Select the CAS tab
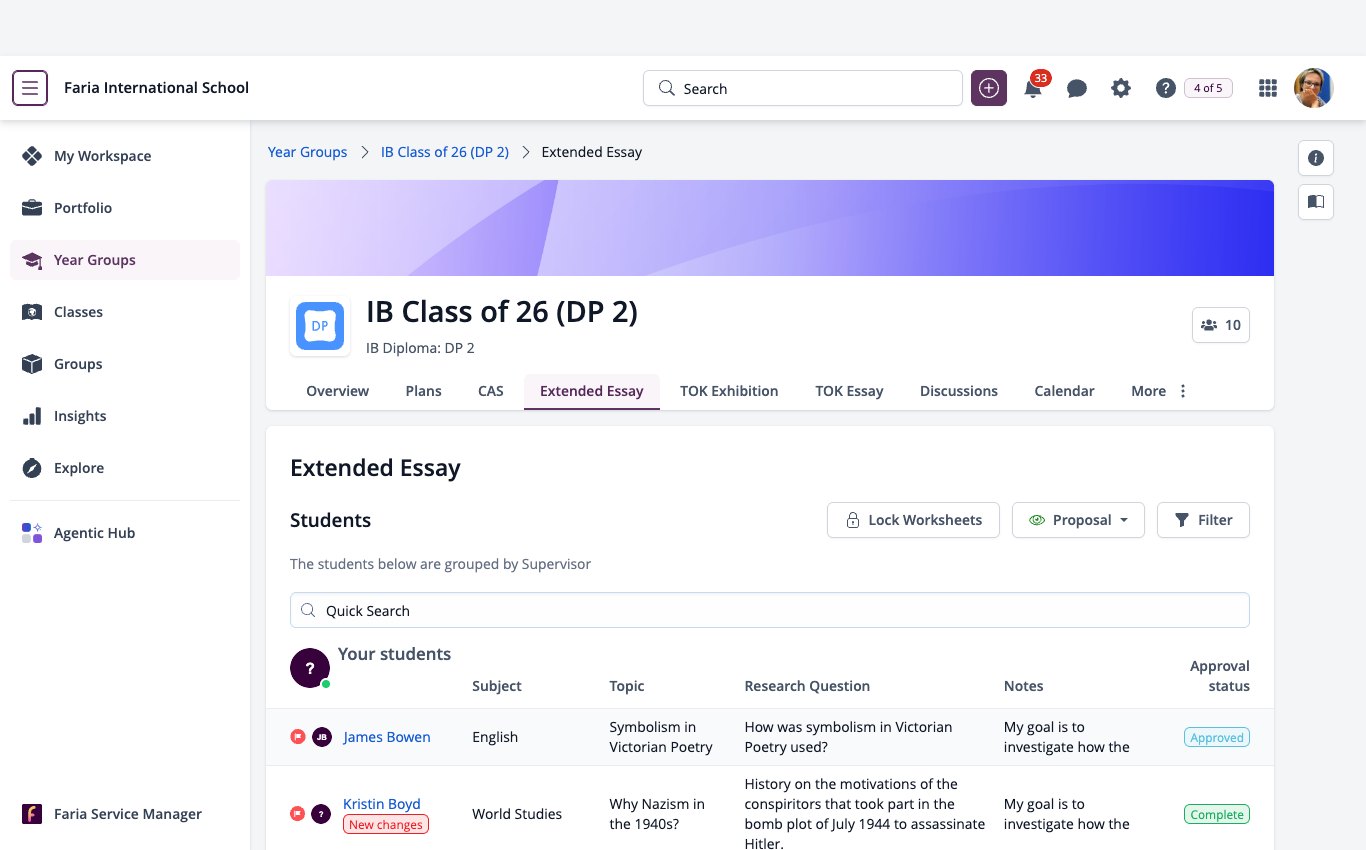1366x850 pixels. pos(491,391)
